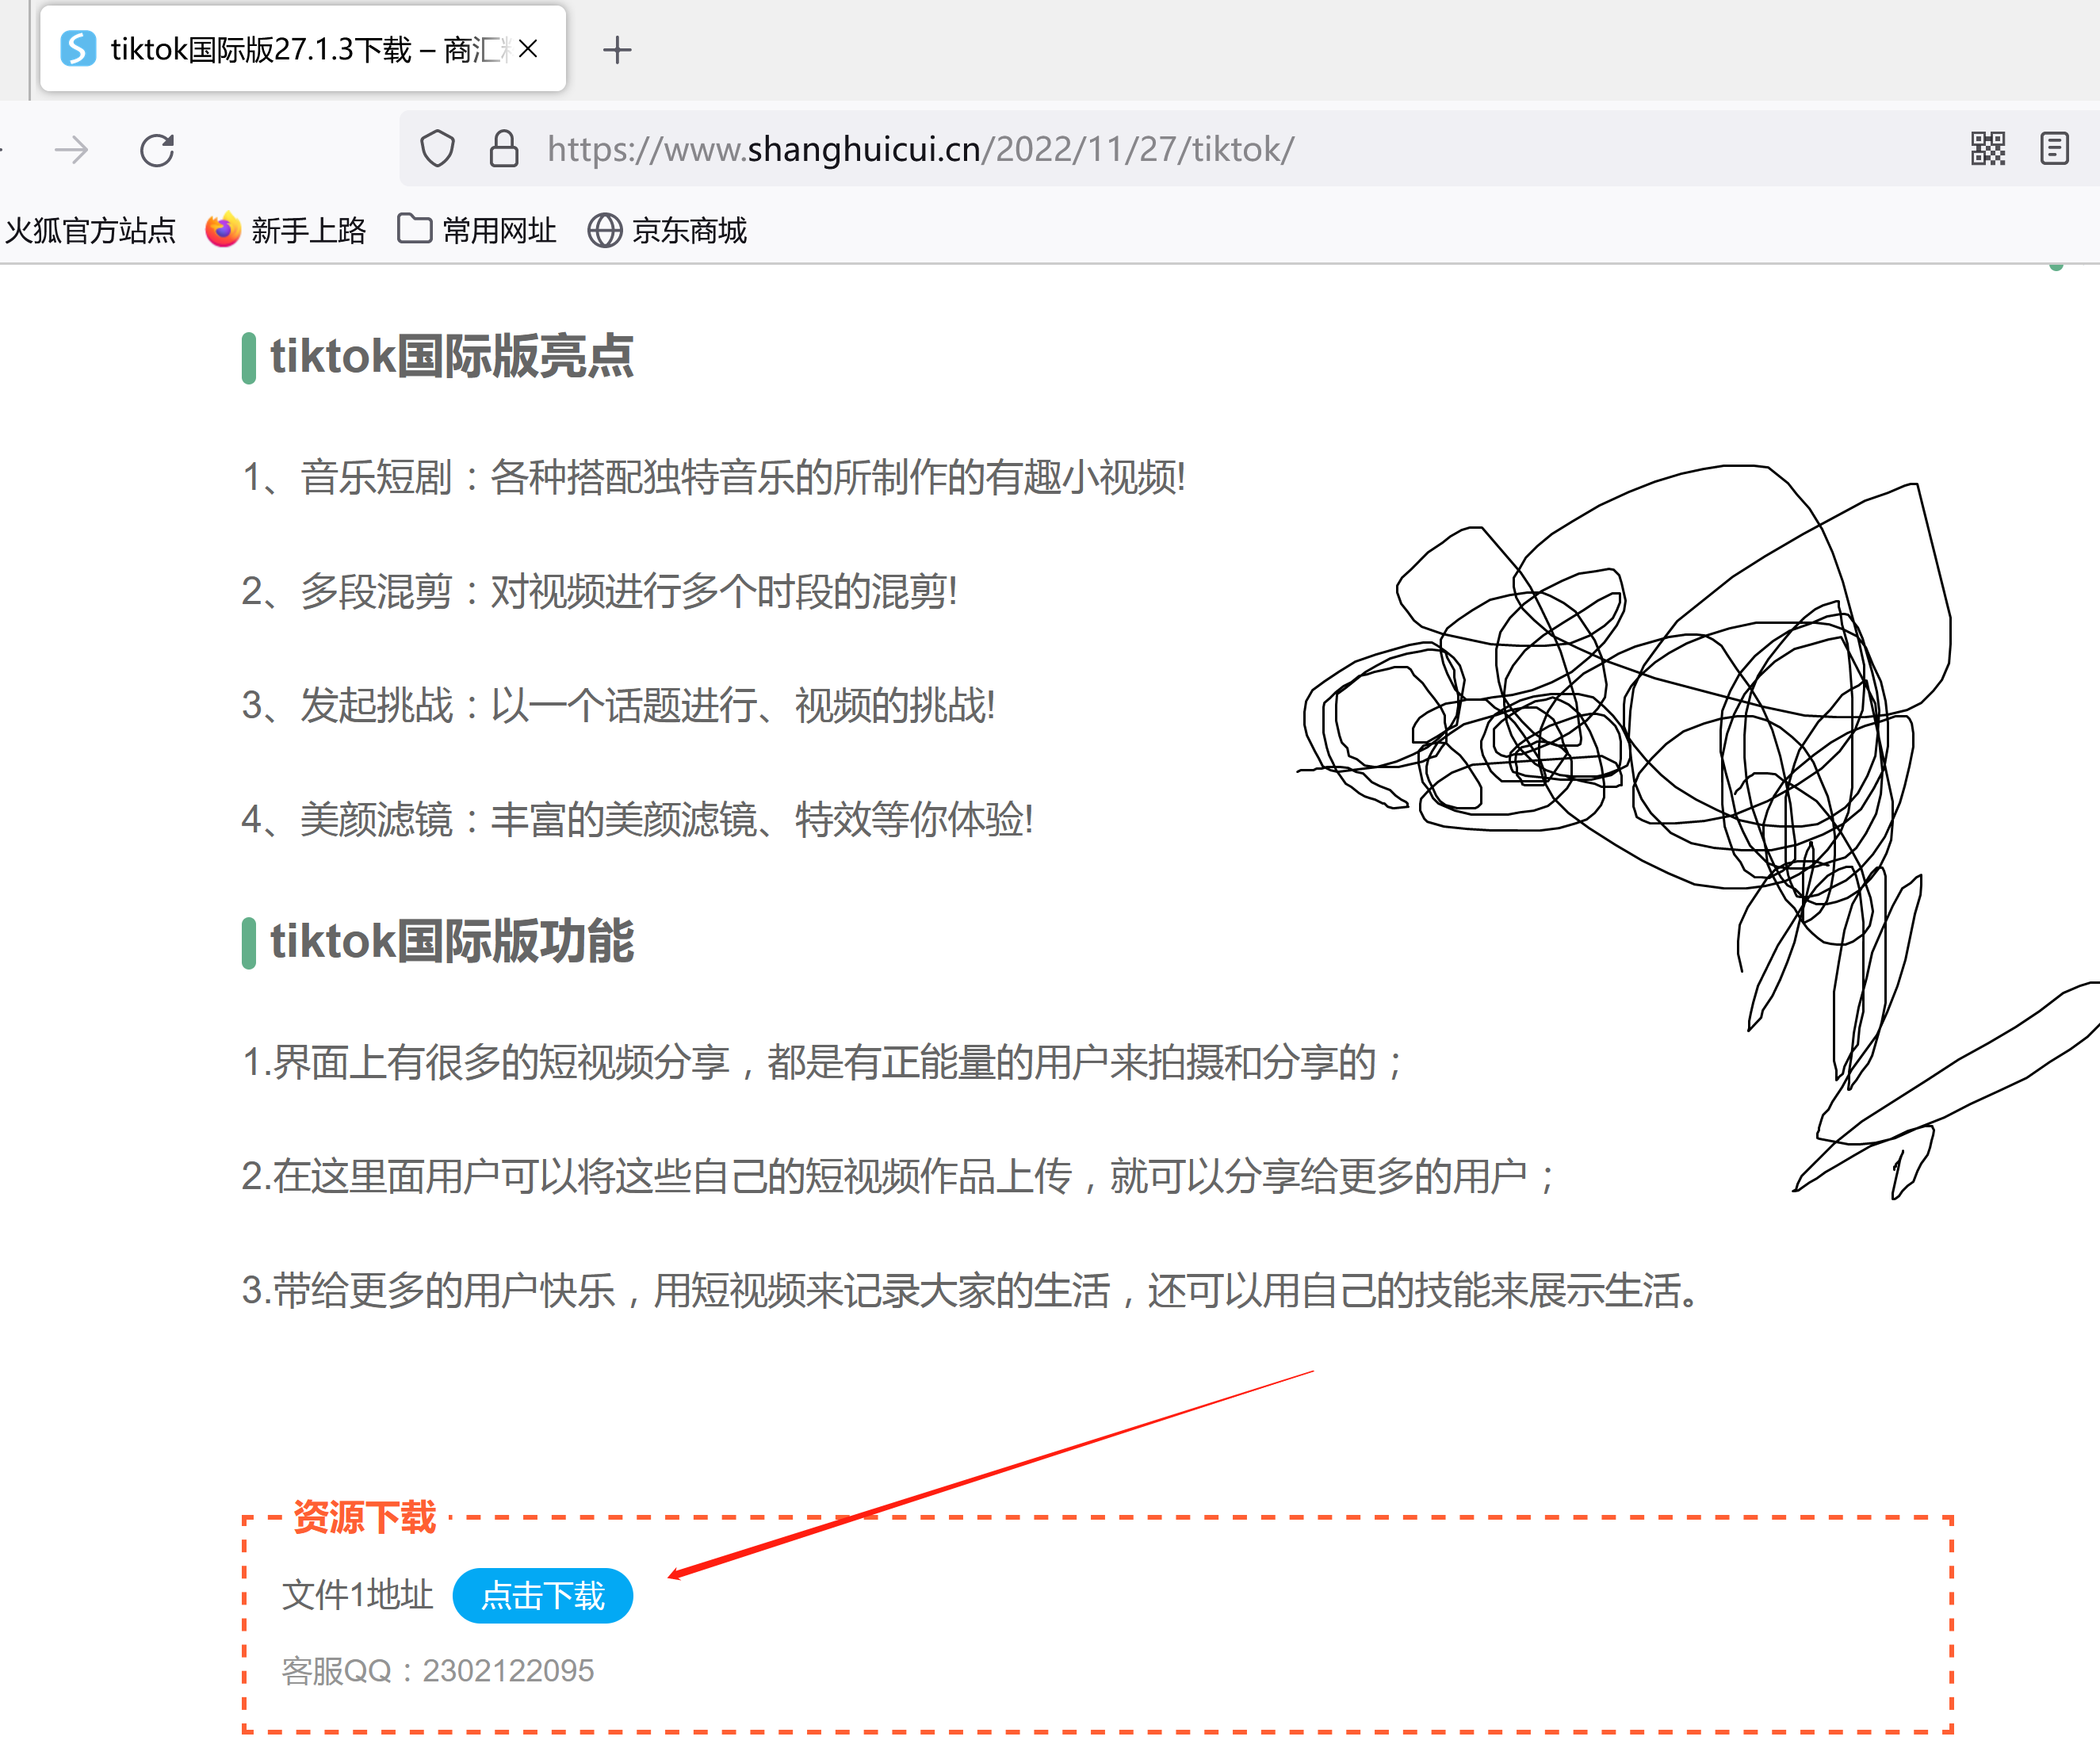Click the sentence starting 1.界面上有很多的短视频分享
Image resolution: width=2100 pixels, height=1748 pixels.
pyautogui.click(x=824, y=1062)
